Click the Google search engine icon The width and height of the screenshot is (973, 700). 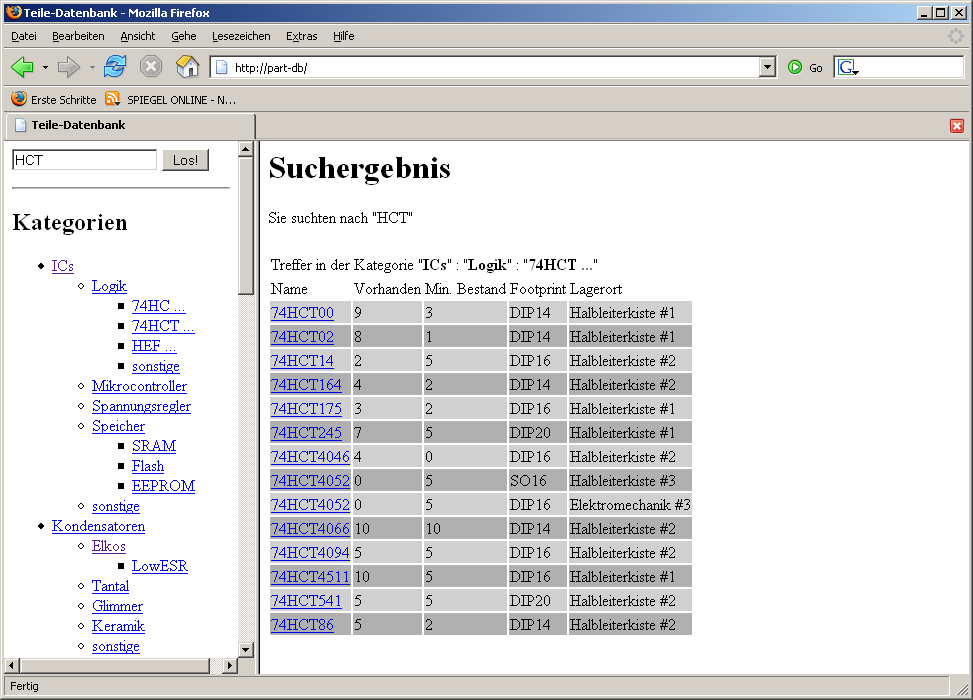tap(846, 67)
